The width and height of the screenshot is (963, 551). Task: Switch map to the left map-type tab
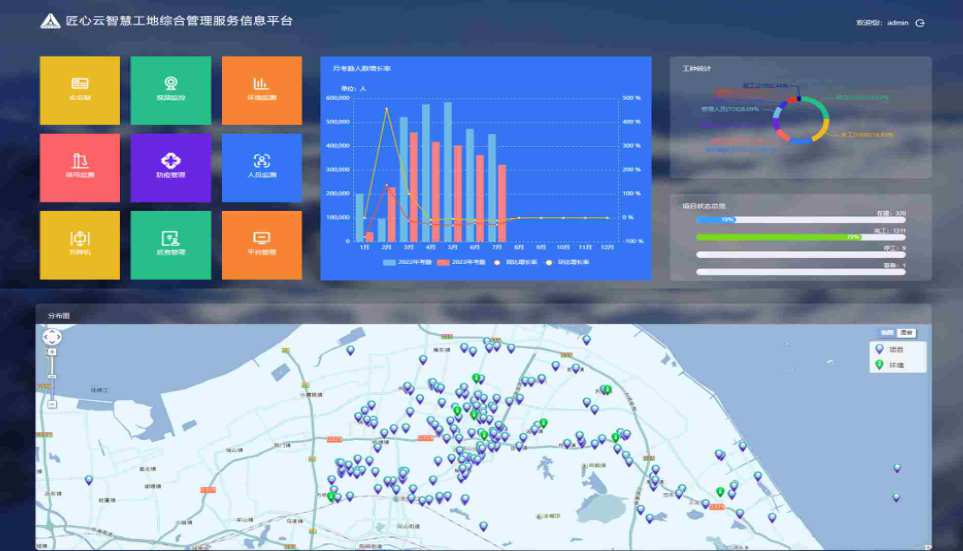click(x=887, y=331)
